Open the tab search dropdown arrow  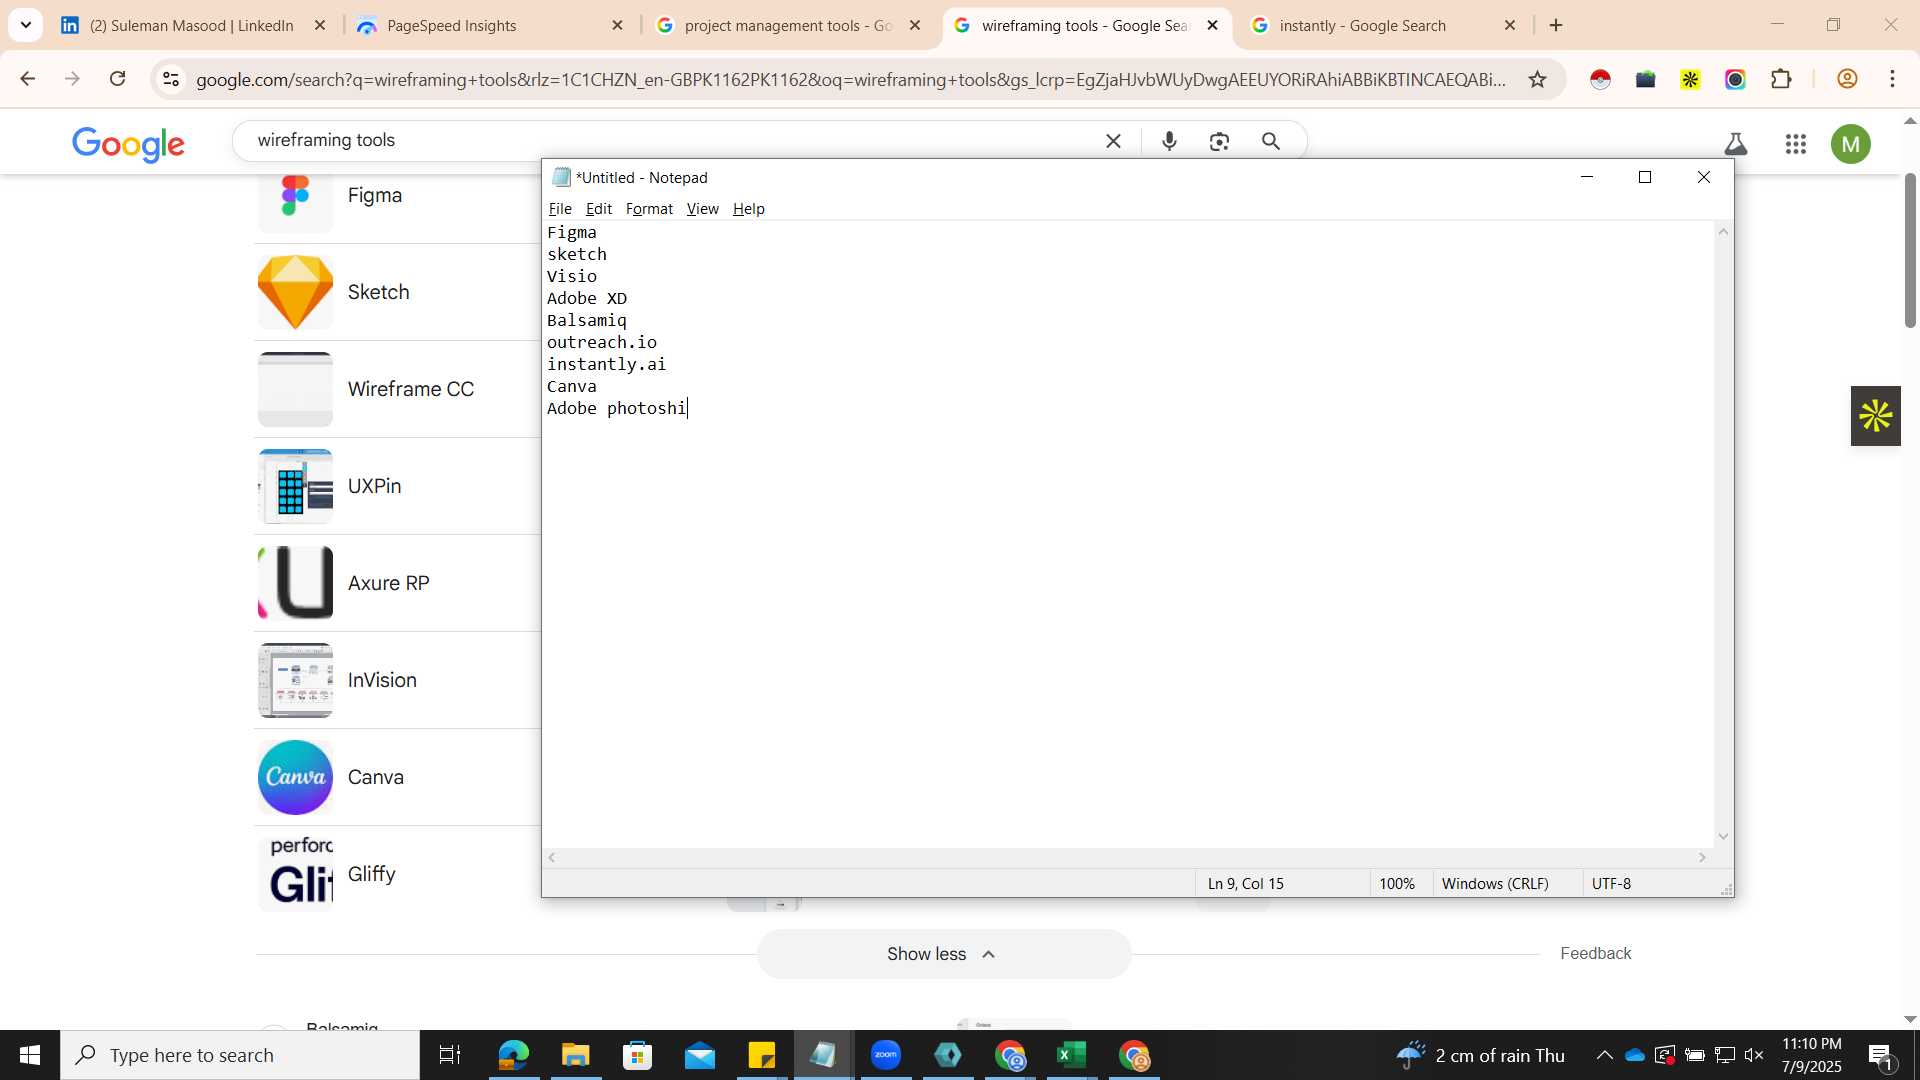pyautogui.click(x=25, y=25)
